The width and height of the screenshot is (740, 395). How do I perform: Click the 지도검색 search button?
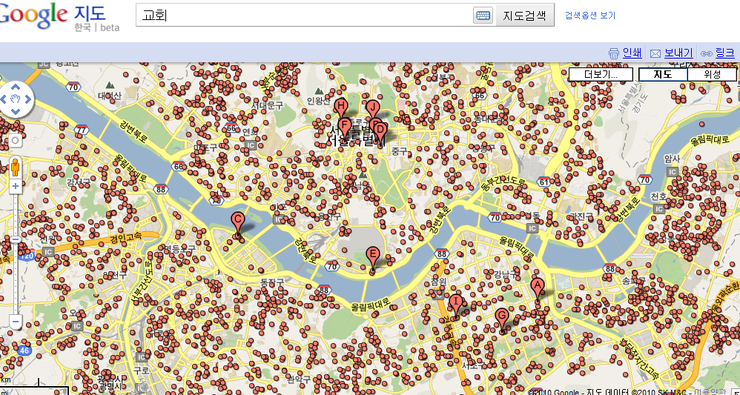tap(525, 15)
